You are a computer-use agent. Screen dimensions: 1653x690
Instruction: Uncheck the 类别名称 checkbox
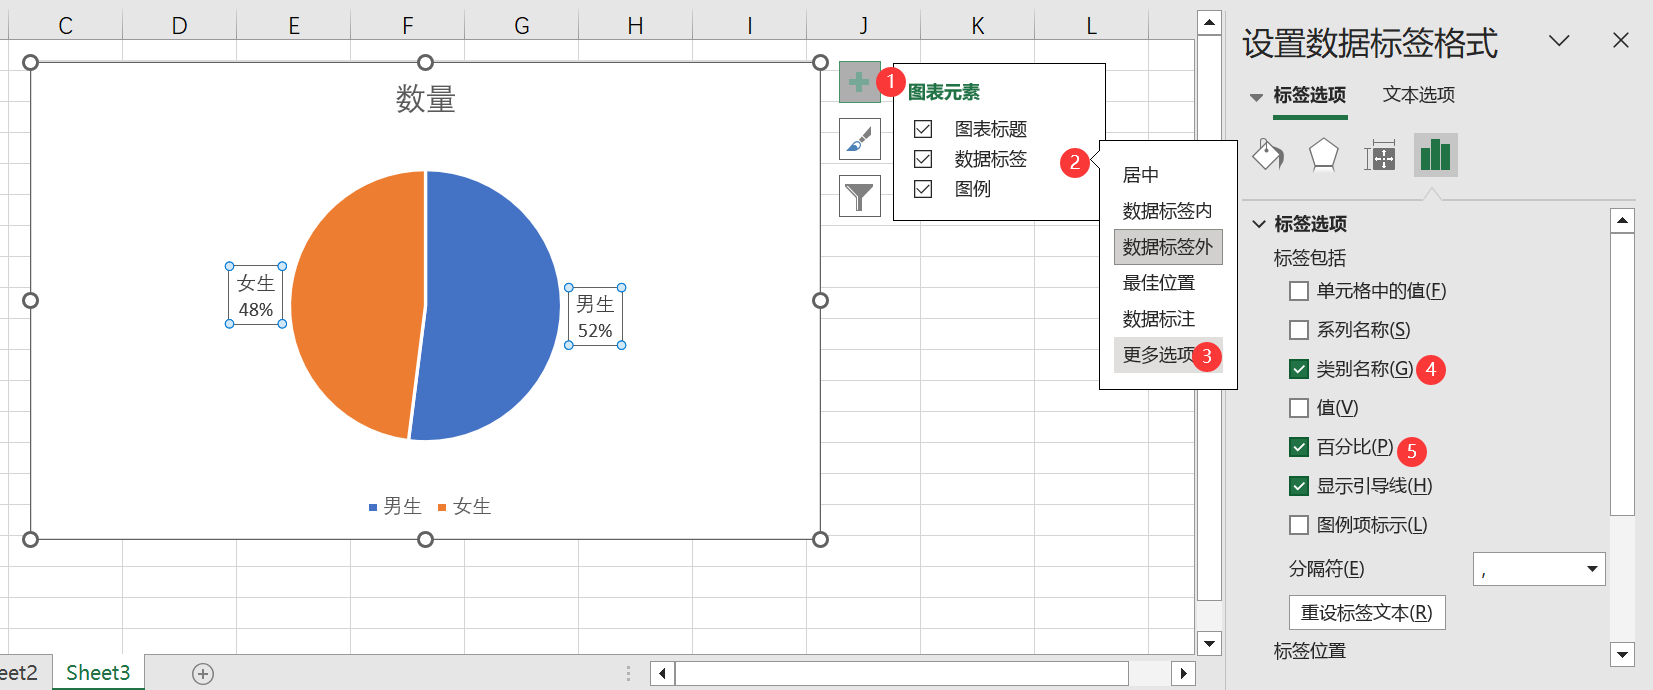tap(1299, 369)
